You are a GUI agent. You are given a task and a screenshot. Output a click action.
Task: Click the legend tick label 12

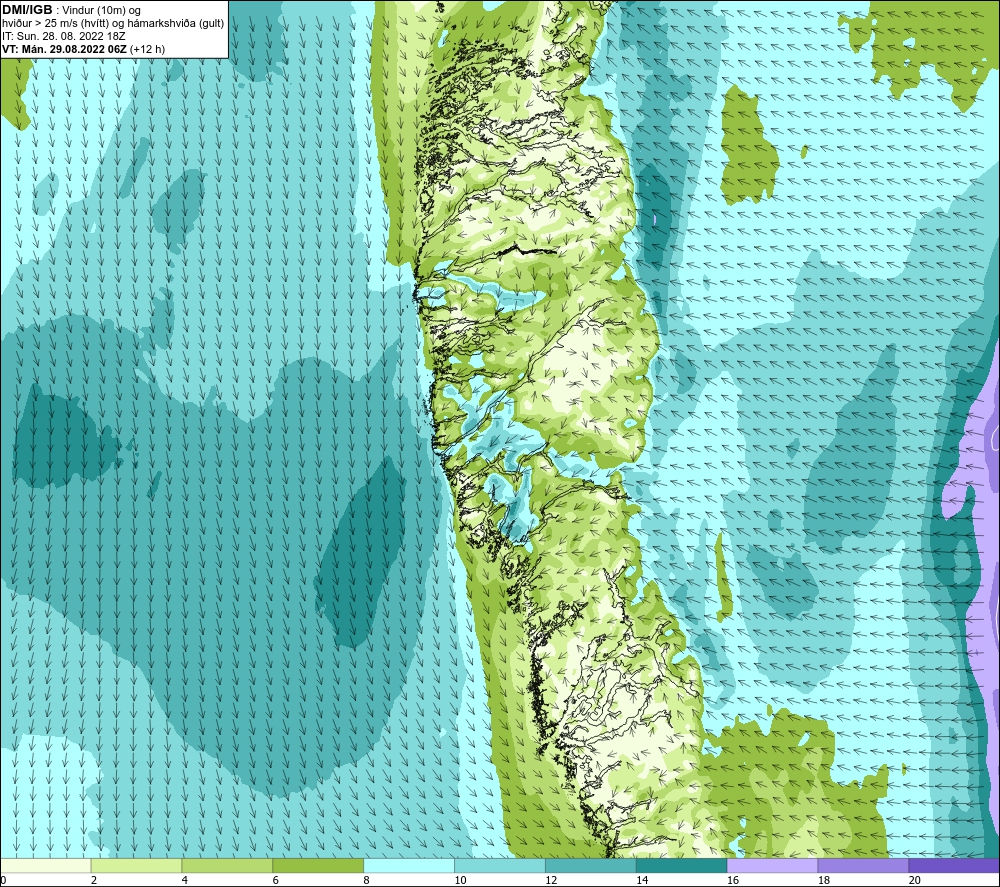coord(551,880)
